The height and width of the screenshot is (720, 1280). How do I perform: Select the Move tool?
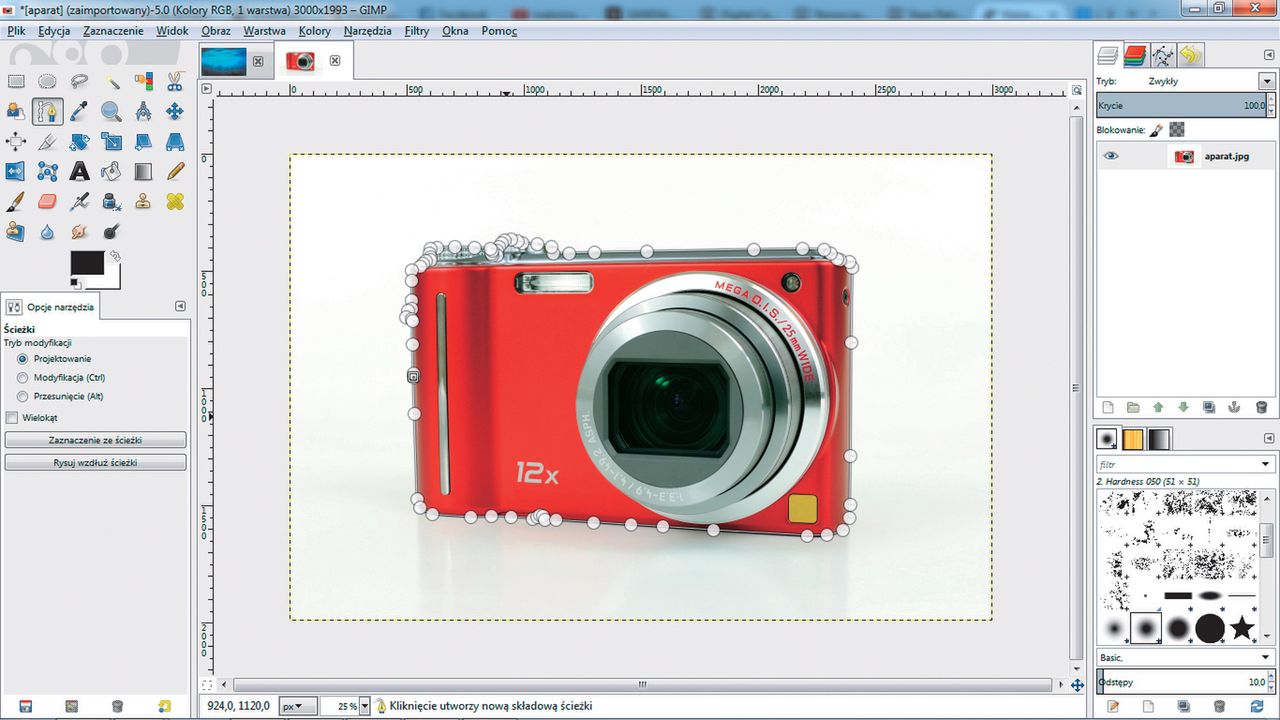click(x=175, y=111)
